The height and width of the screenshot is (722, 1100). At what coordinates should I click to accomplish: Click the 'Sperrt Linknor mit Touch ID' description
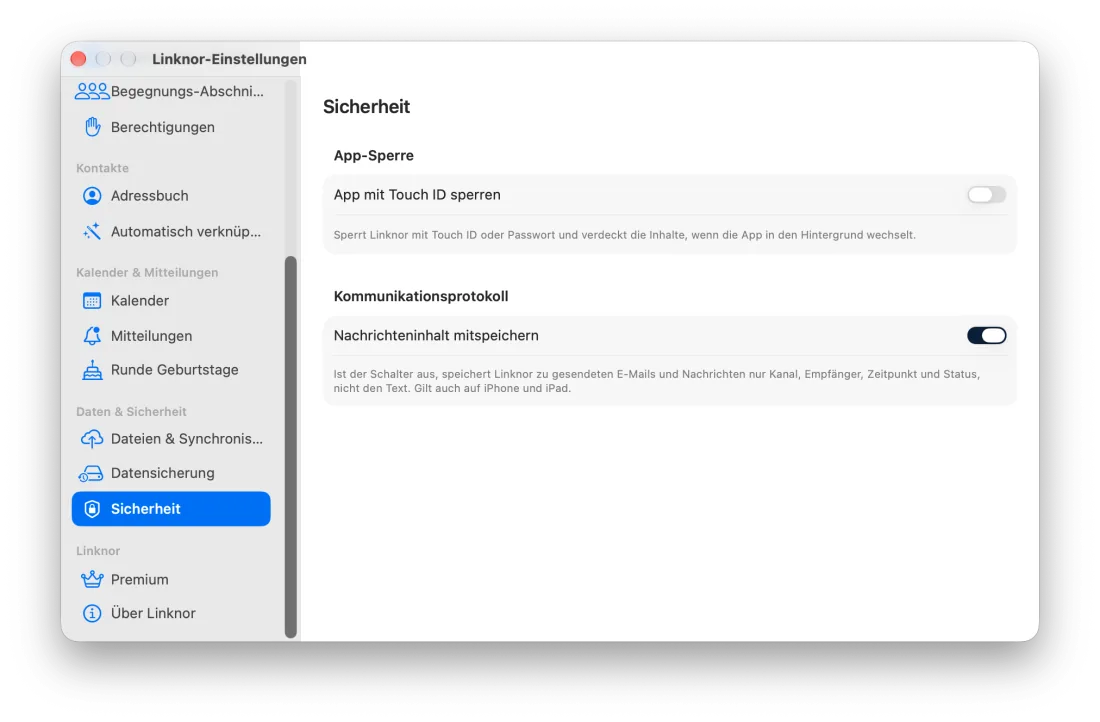[624, 235]
